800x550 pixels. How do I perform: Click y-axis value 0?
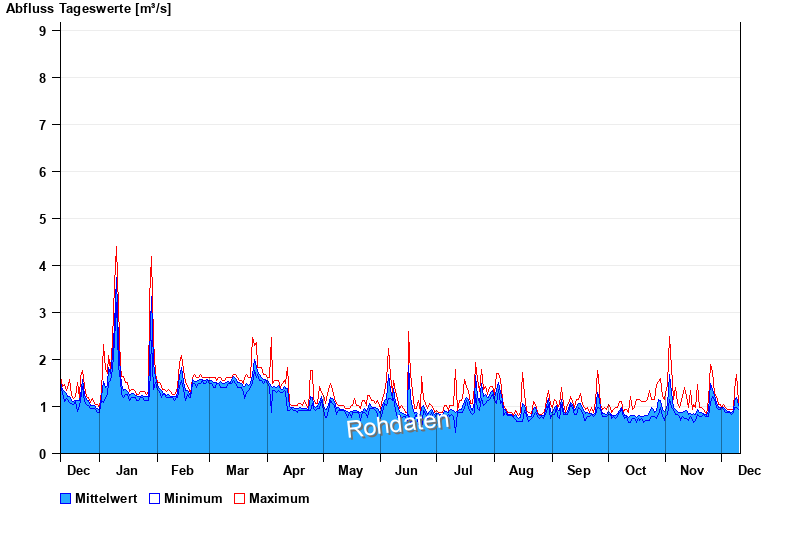tap(42, 454)
